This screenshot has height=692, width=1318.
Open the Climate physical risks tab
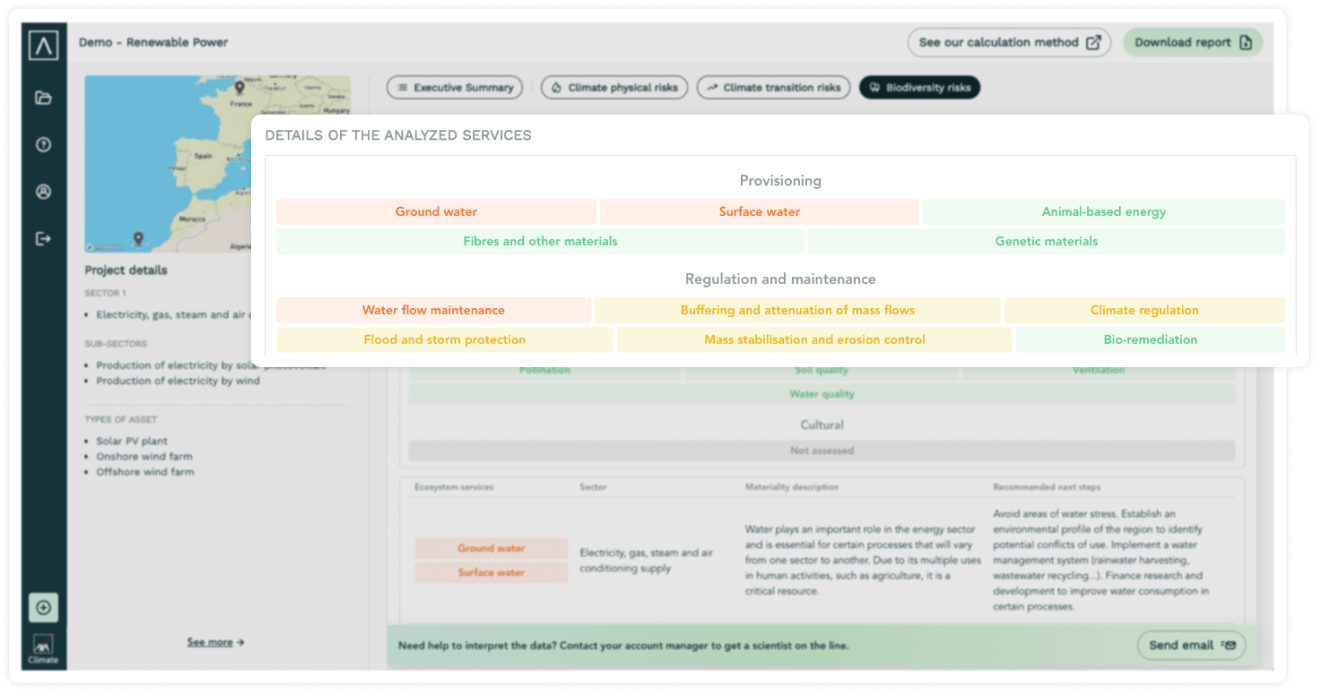614,88
